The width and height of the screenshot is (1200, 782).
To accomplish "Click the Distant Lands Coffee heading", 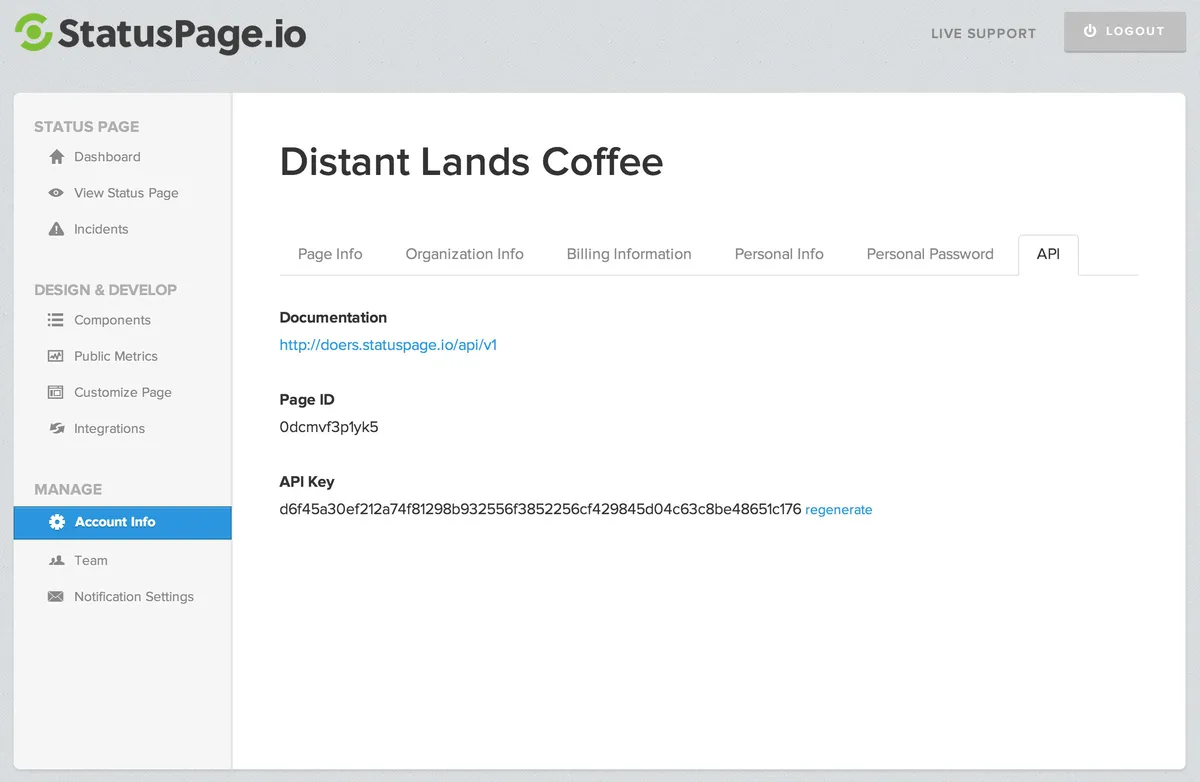I will (471, 161).
